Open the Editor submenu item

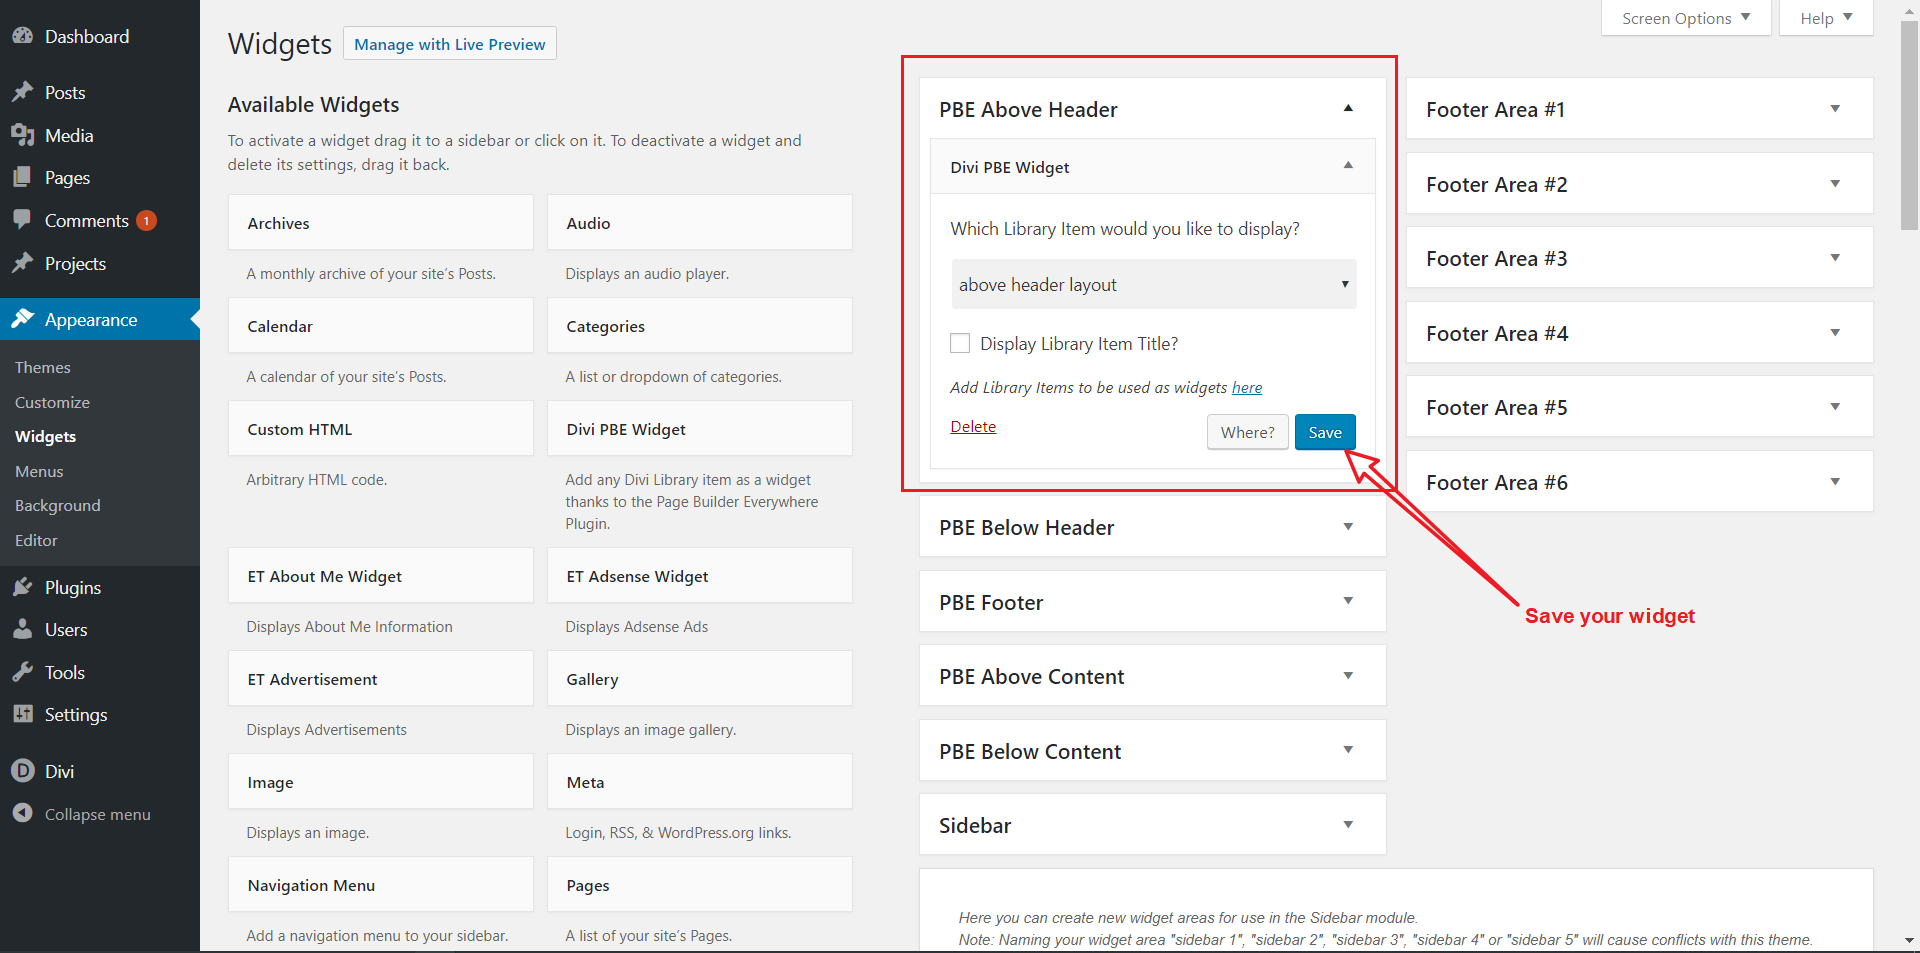click(x=36, y=540)
